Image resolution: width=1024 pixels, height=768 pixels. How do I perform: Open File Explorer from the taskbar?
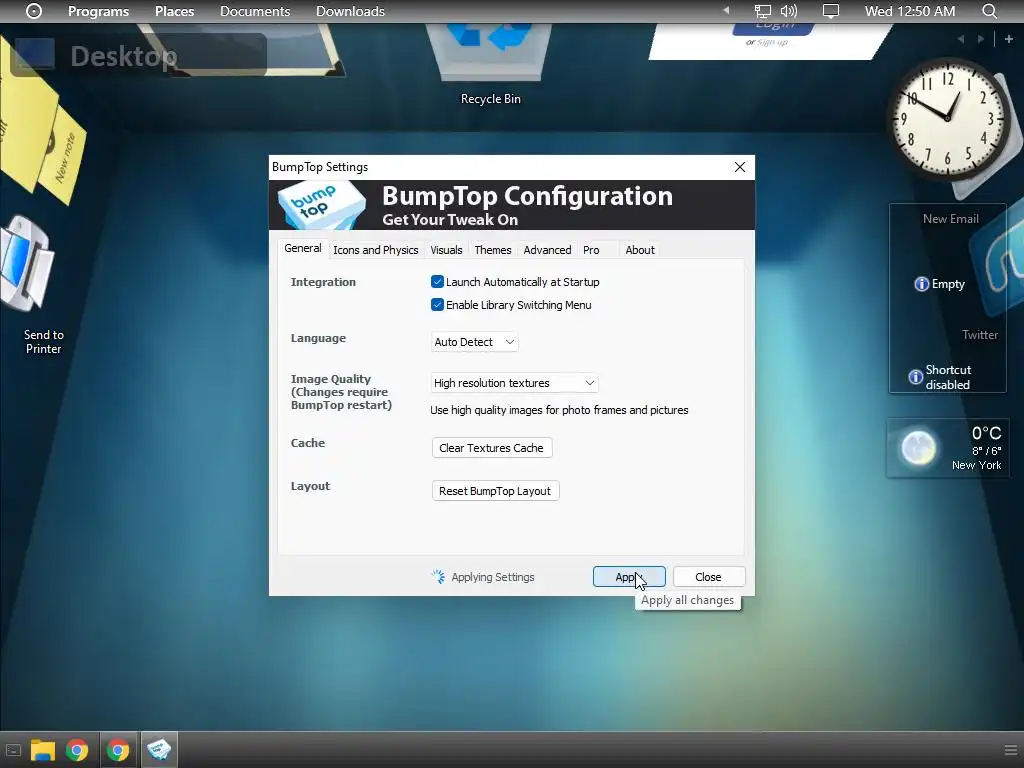(x=43, y=750)
